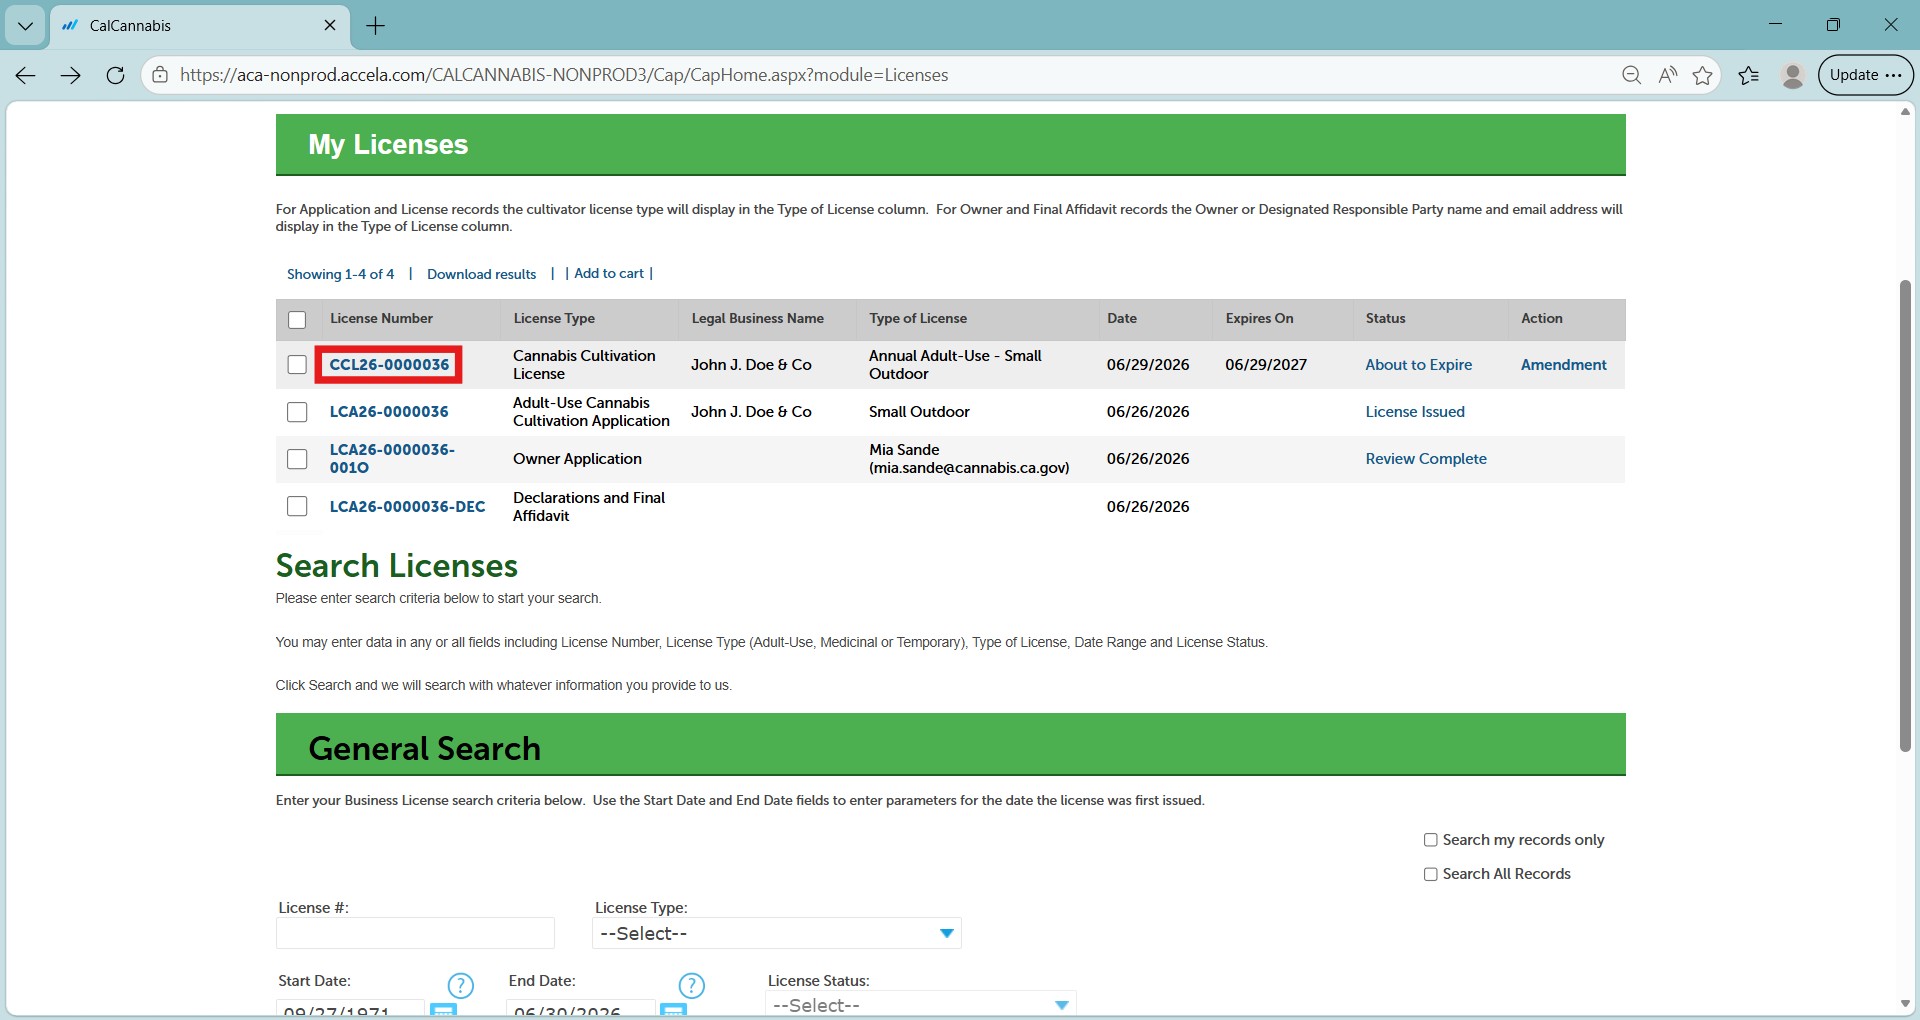Open the browser profile avatar
Image resolution: width=1920 pixels, height=1020 pixels.
(1793, 75)
